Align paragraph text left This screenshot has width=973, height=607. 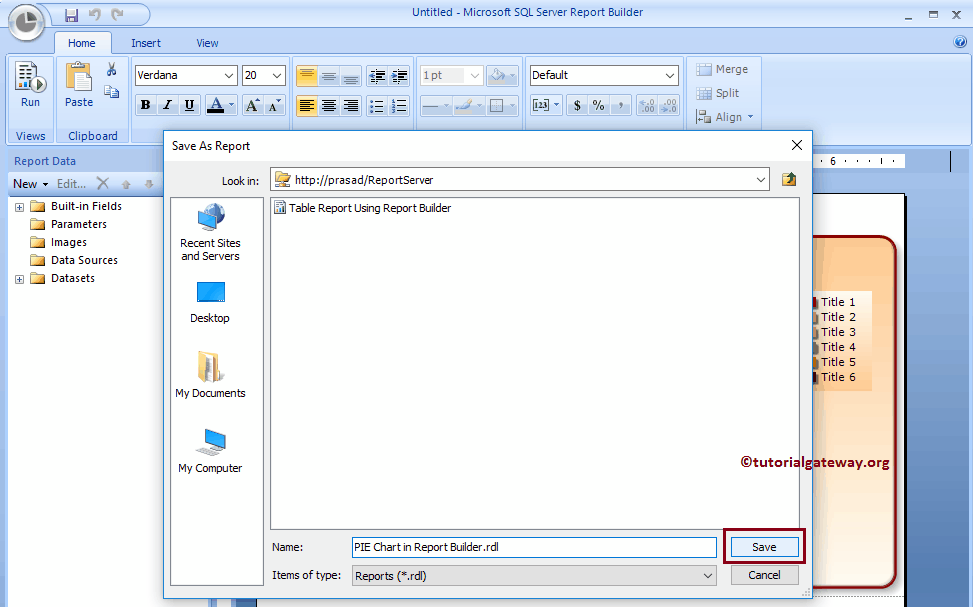tap(307, 106)
